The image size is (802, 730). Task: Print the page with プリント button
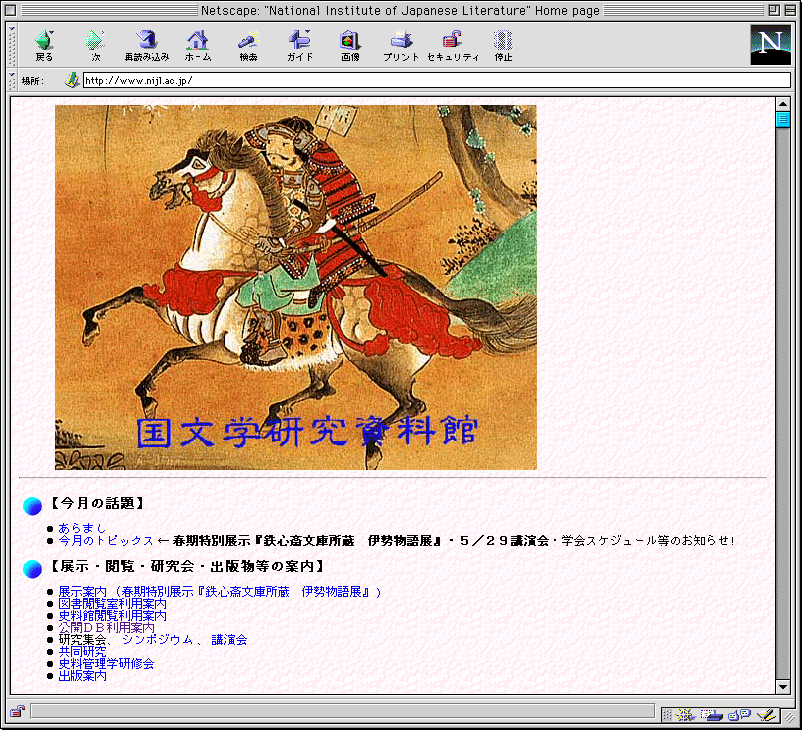[401, 45]
